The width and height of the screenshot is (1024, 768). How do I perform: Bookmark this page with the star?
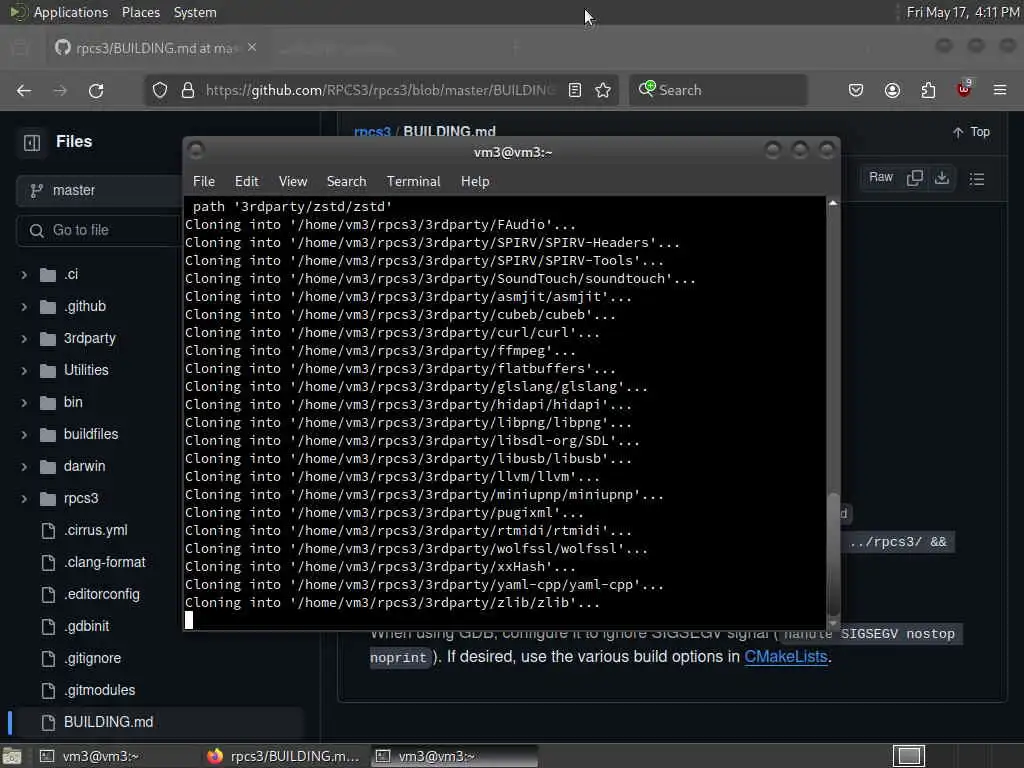603,90
